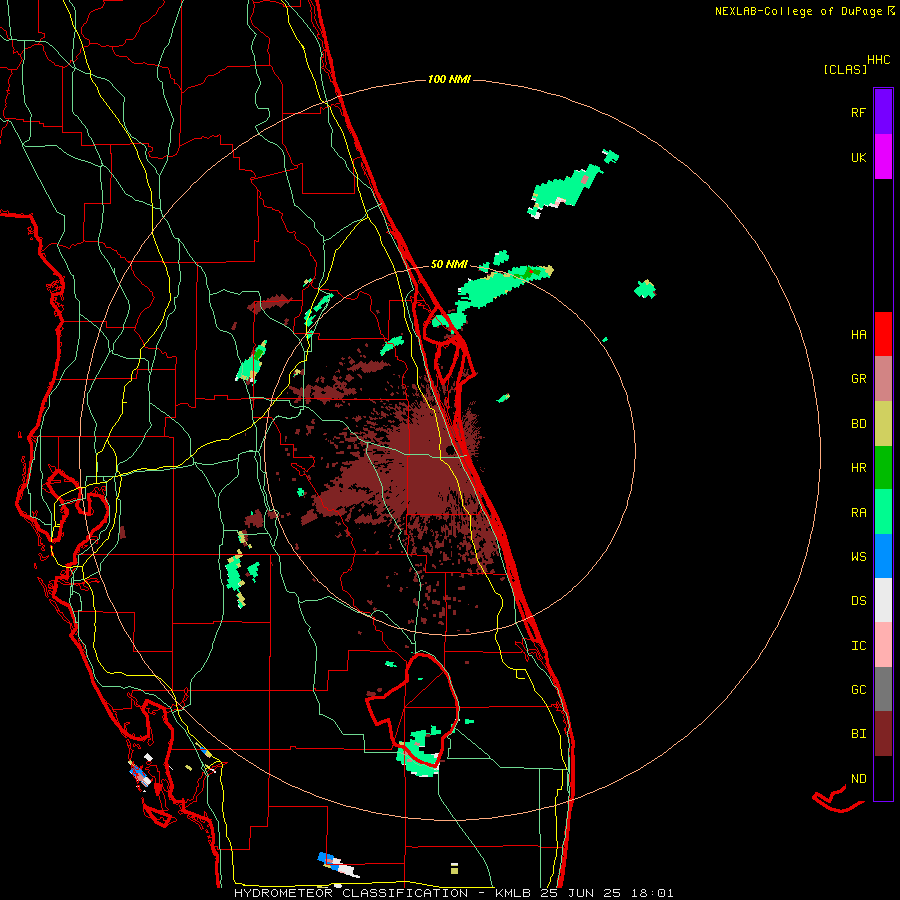Select the BD yellow legend swatch
The image size is (900, 900).
tap(883, 423)
